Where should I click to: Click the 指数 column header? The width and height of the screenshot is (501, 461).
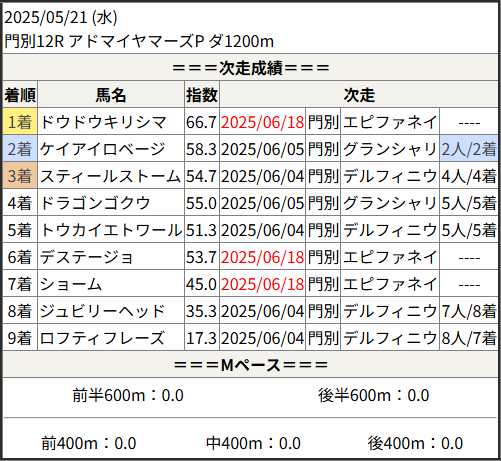click(x=202, y=95)
